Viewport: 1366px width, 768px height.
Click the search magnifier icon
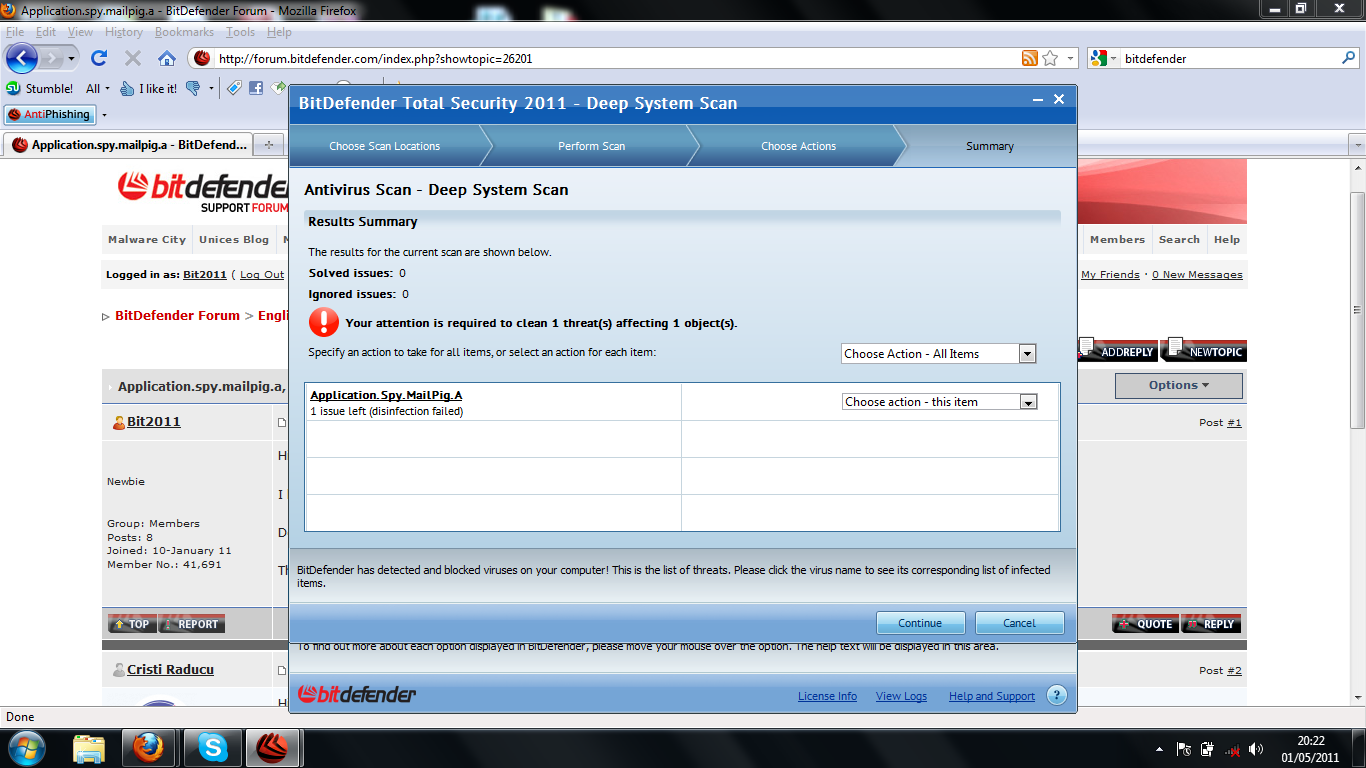[1347, 58]
